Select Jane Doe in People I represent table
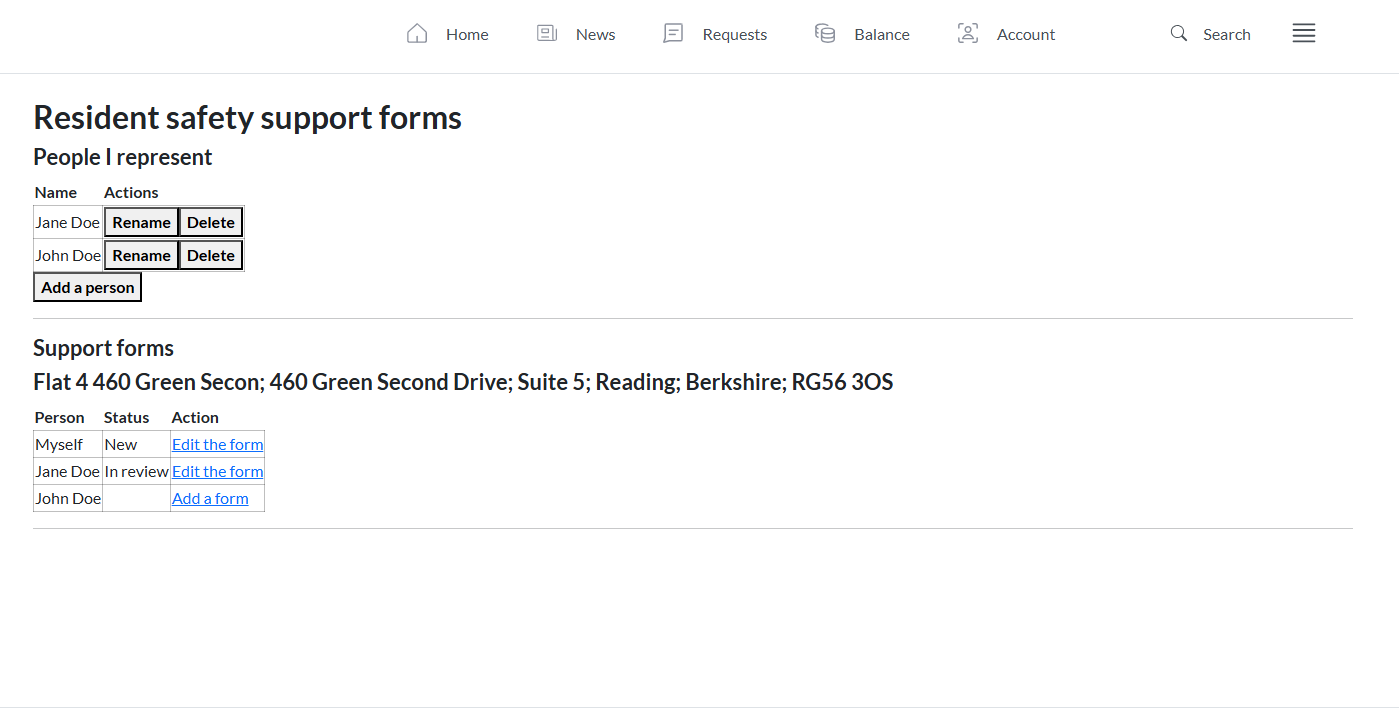 (x=68, y=222)
